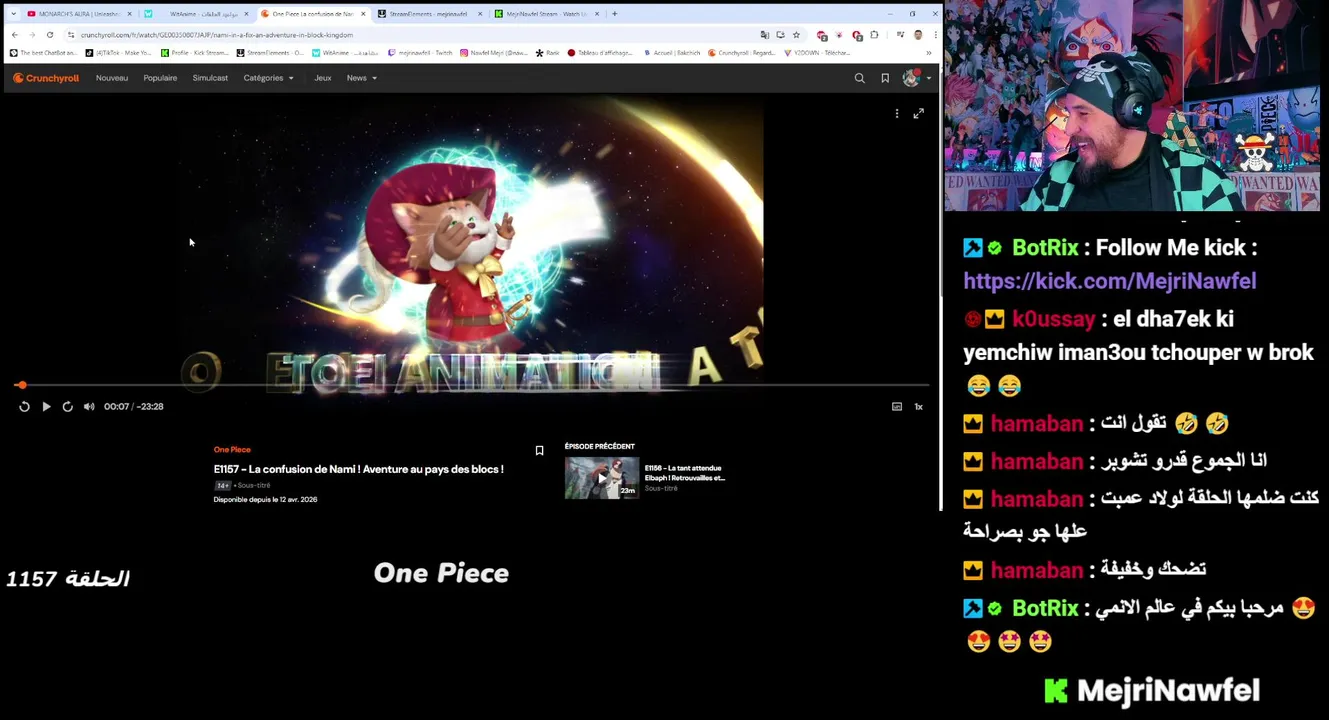The height and width of the screenshot is (720, 1329).
Task: Mute the video player volume
Action: point(89,406)
